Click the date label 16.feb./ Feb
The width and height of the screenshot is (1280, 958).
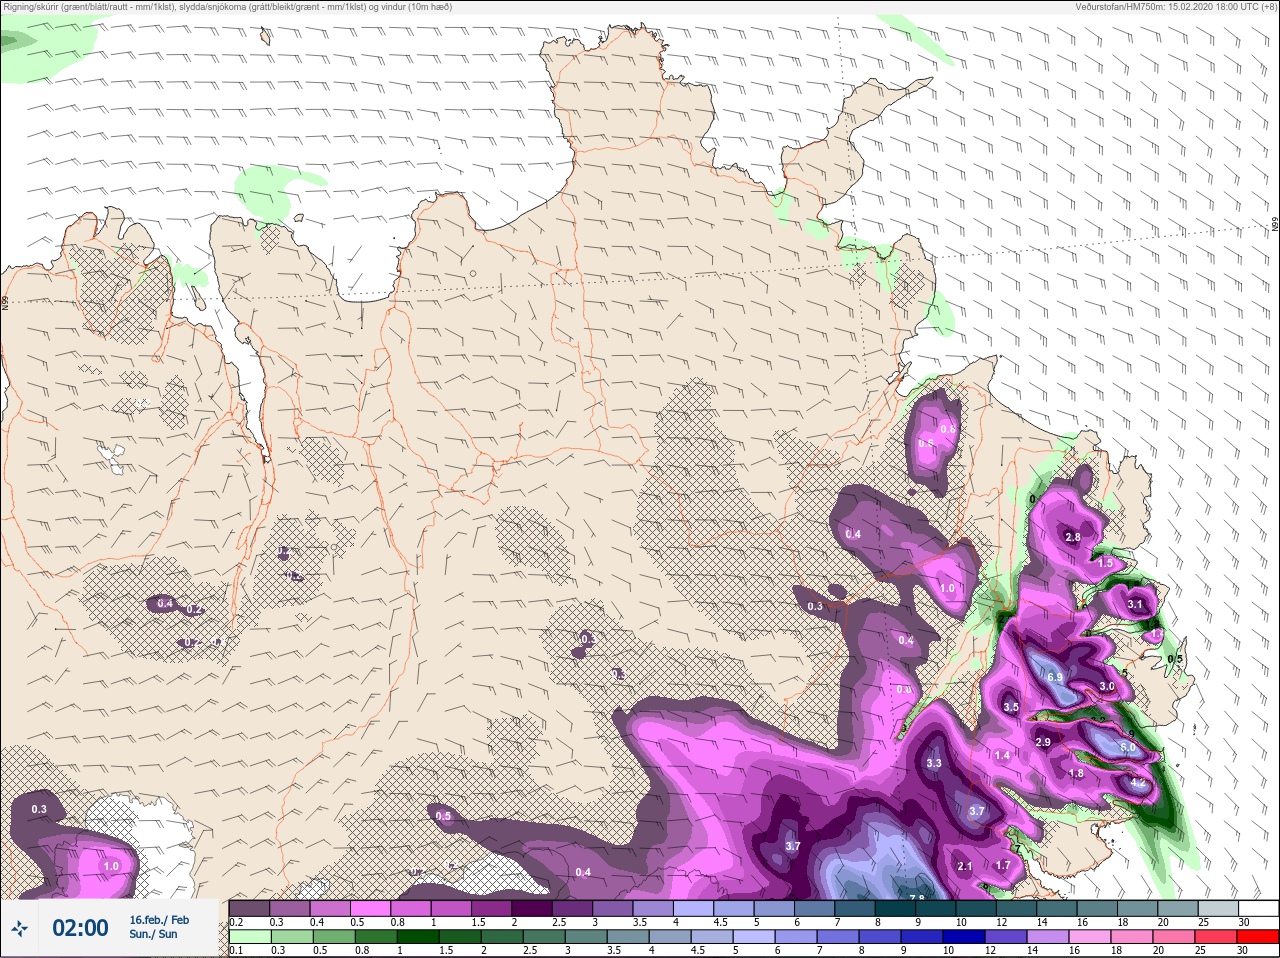[159, 920]
